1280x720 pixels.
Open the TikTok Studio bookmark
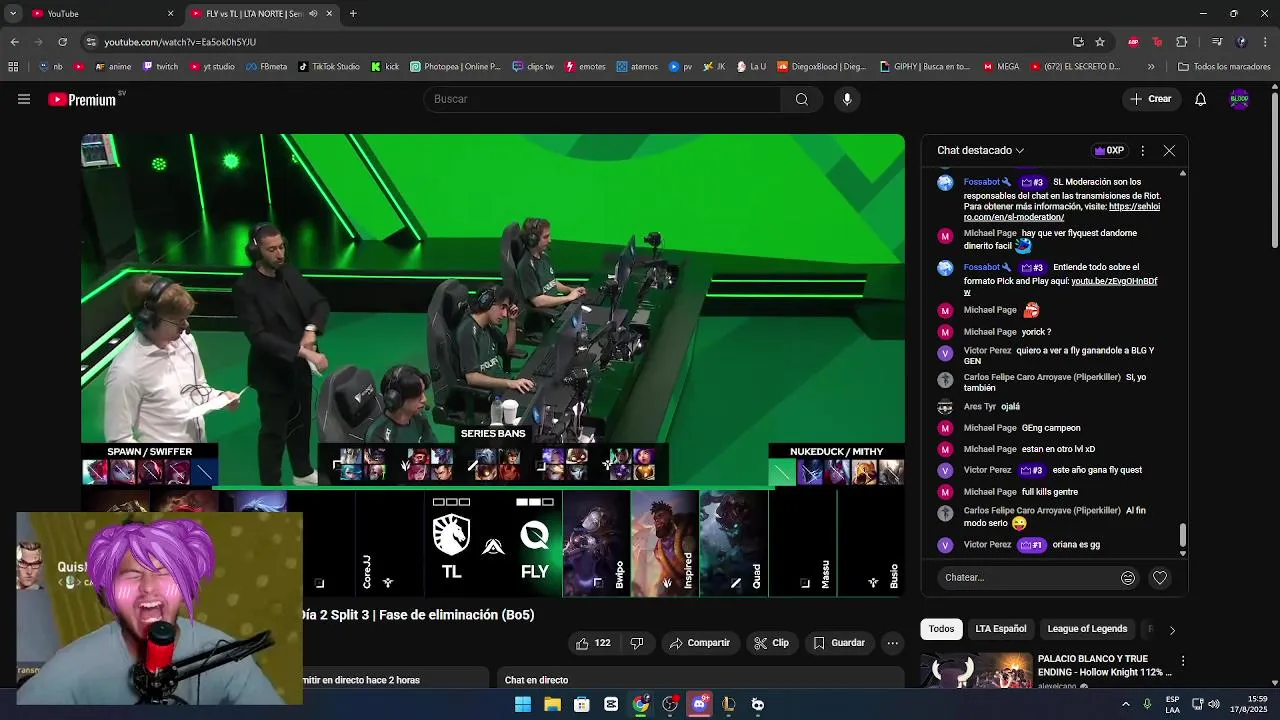point(328,67)
